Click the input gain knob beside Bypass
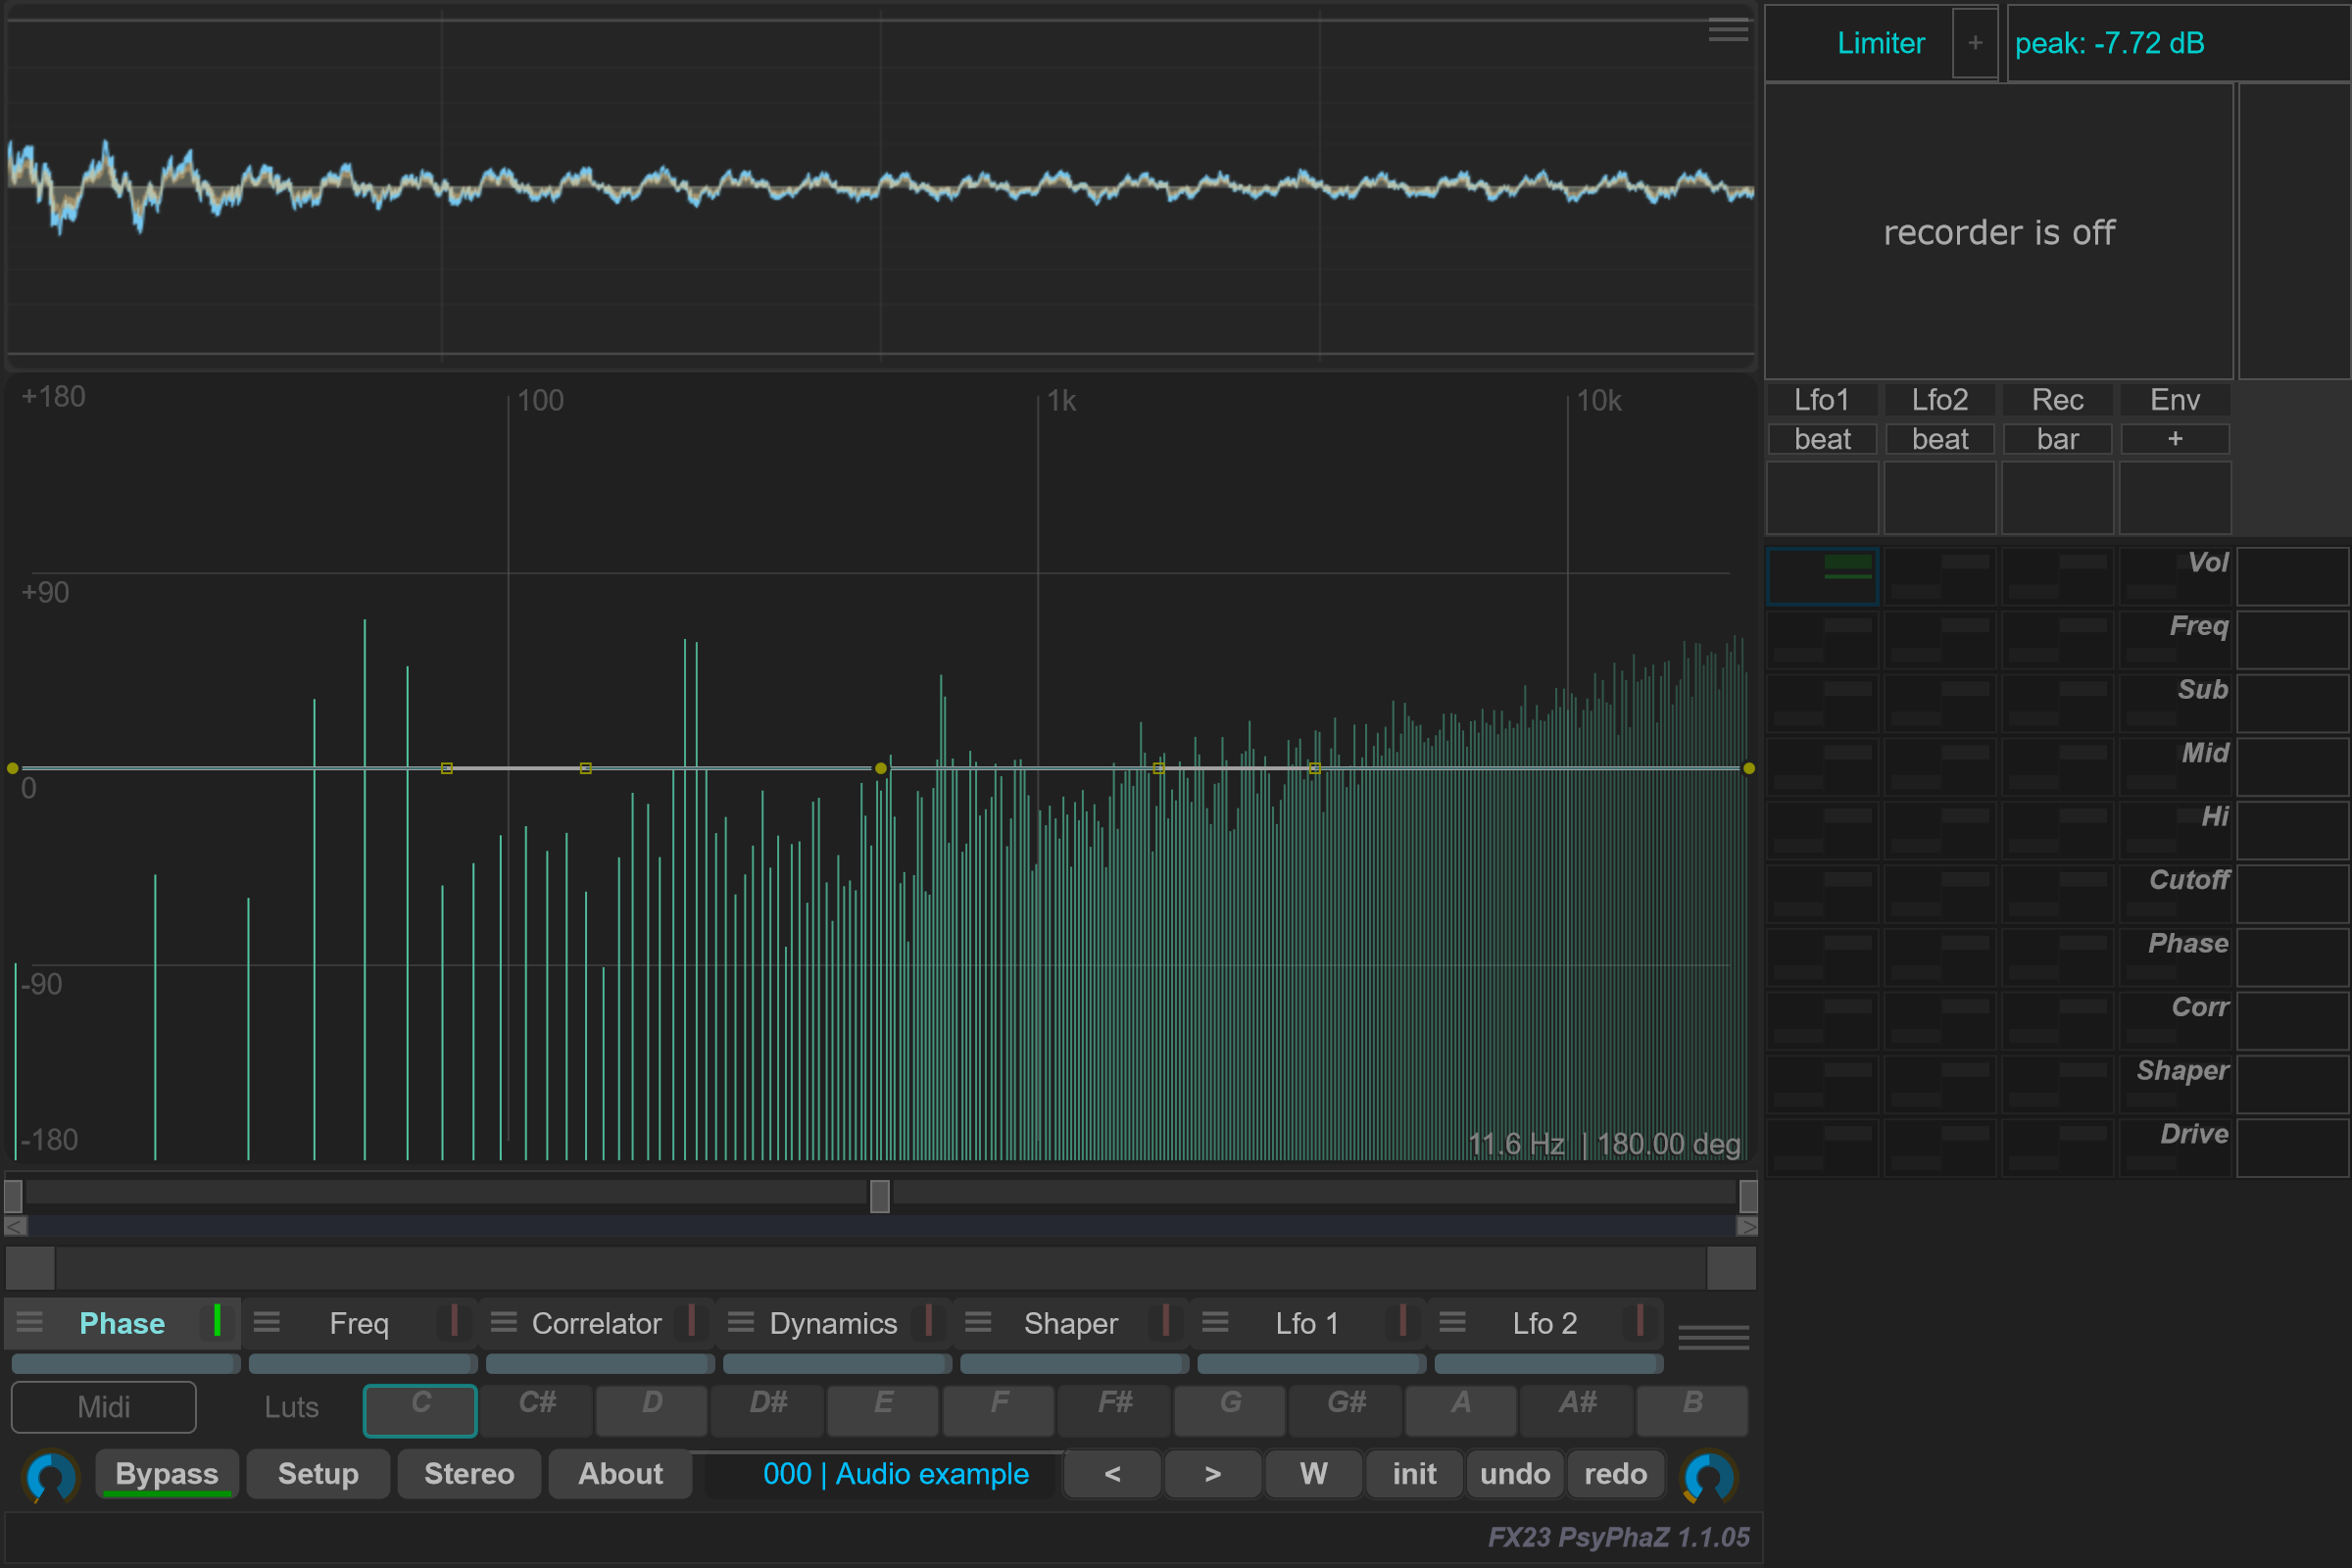Image resolution: width=2352 pixels, height=1568 pixels. tap(51, 1476)
